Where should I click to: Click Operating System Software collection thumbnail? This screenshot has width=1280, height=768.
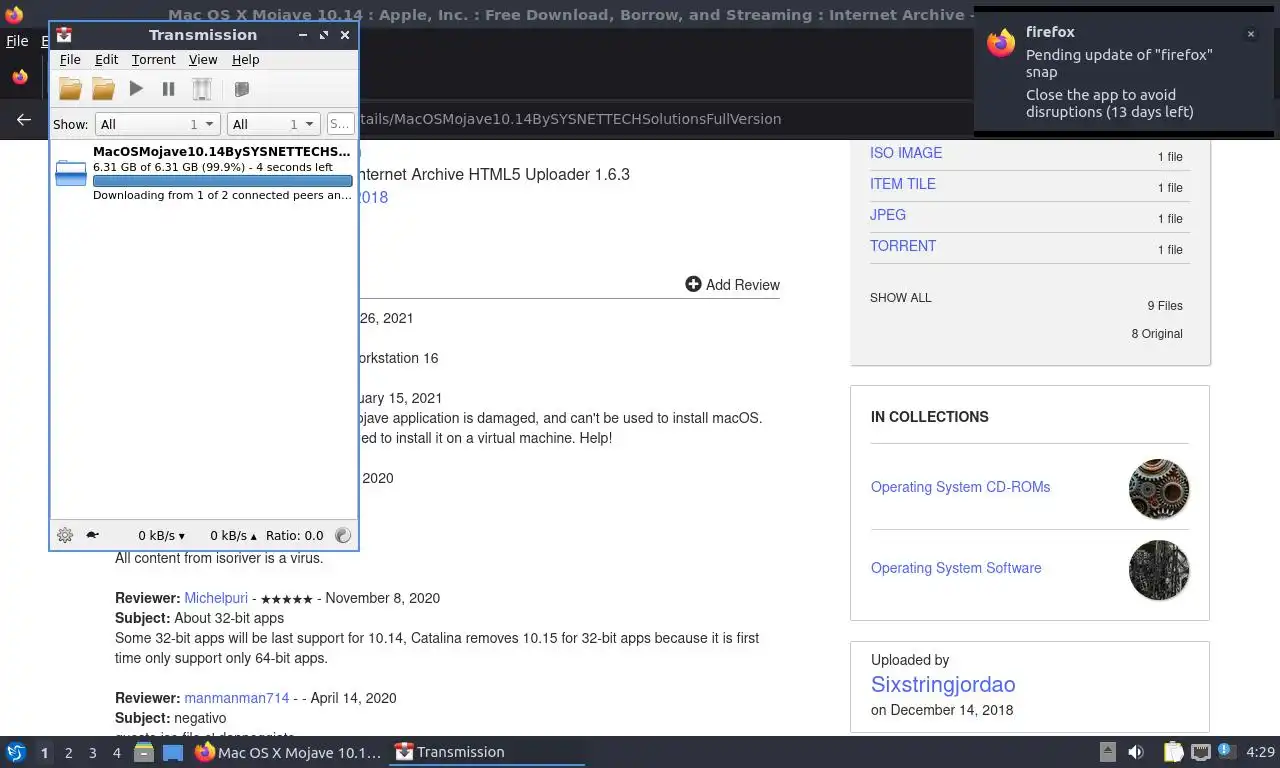click(x=1159, y=570)
